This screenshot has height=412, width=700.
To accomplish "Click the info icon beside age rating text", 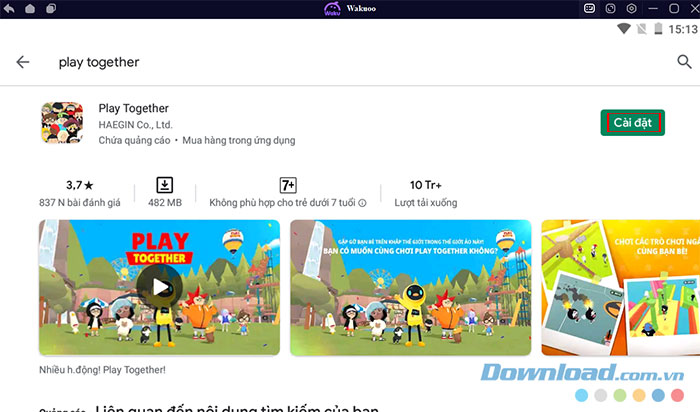I will [362, 203].
